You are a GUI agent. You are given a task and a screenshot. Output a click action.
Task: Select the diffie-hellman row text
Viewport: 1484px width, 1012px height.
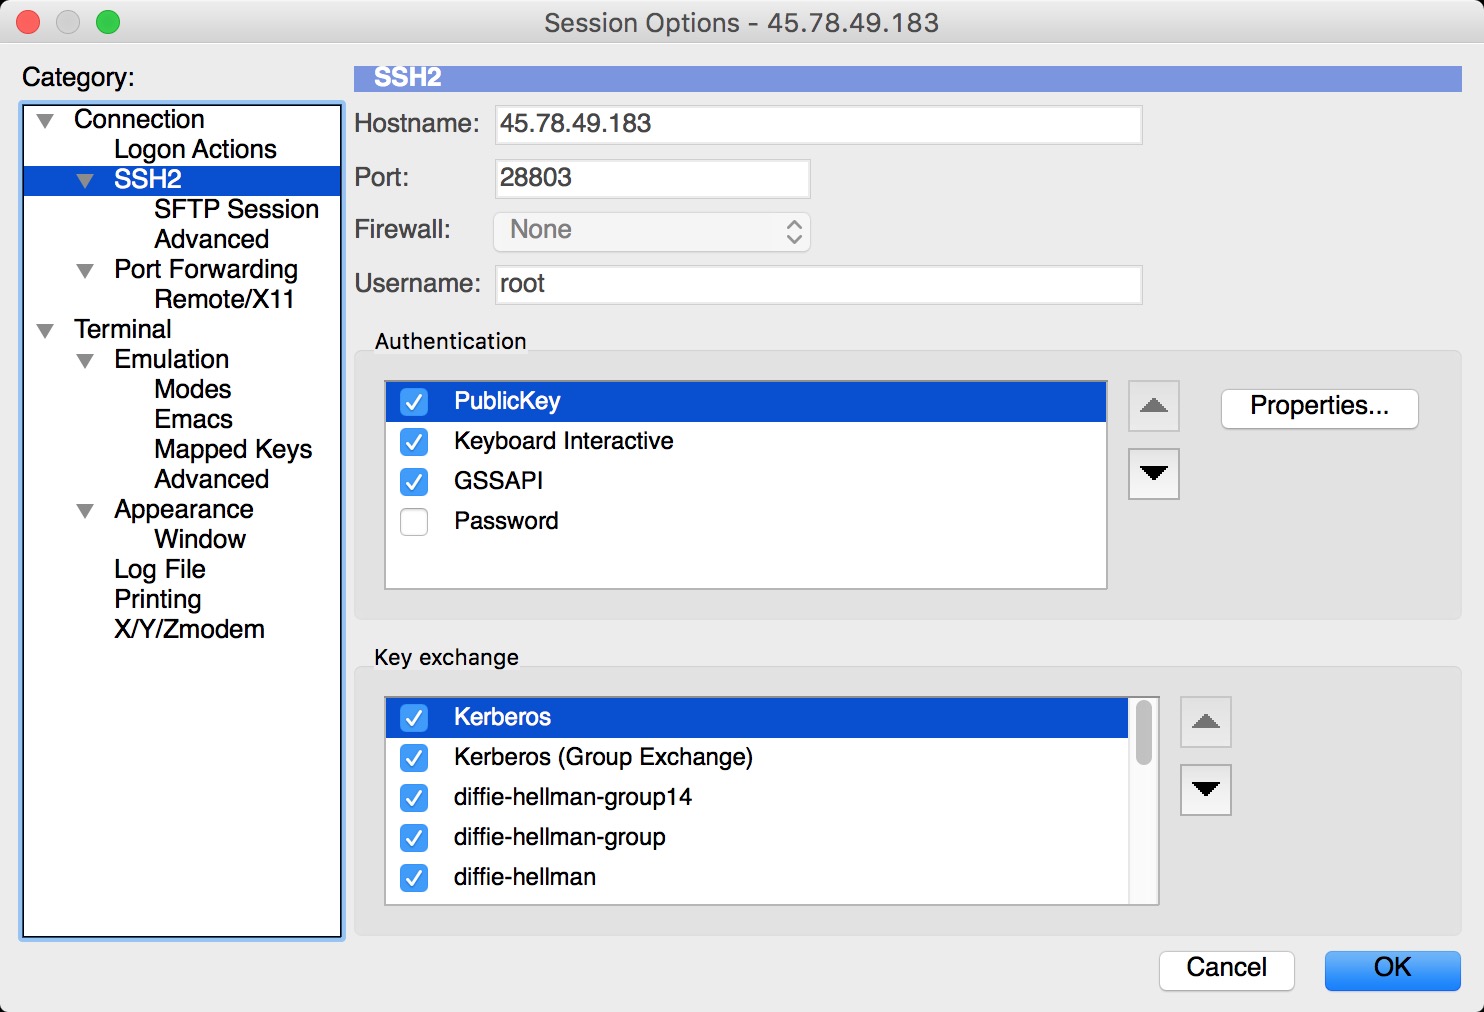pos(525,877)
